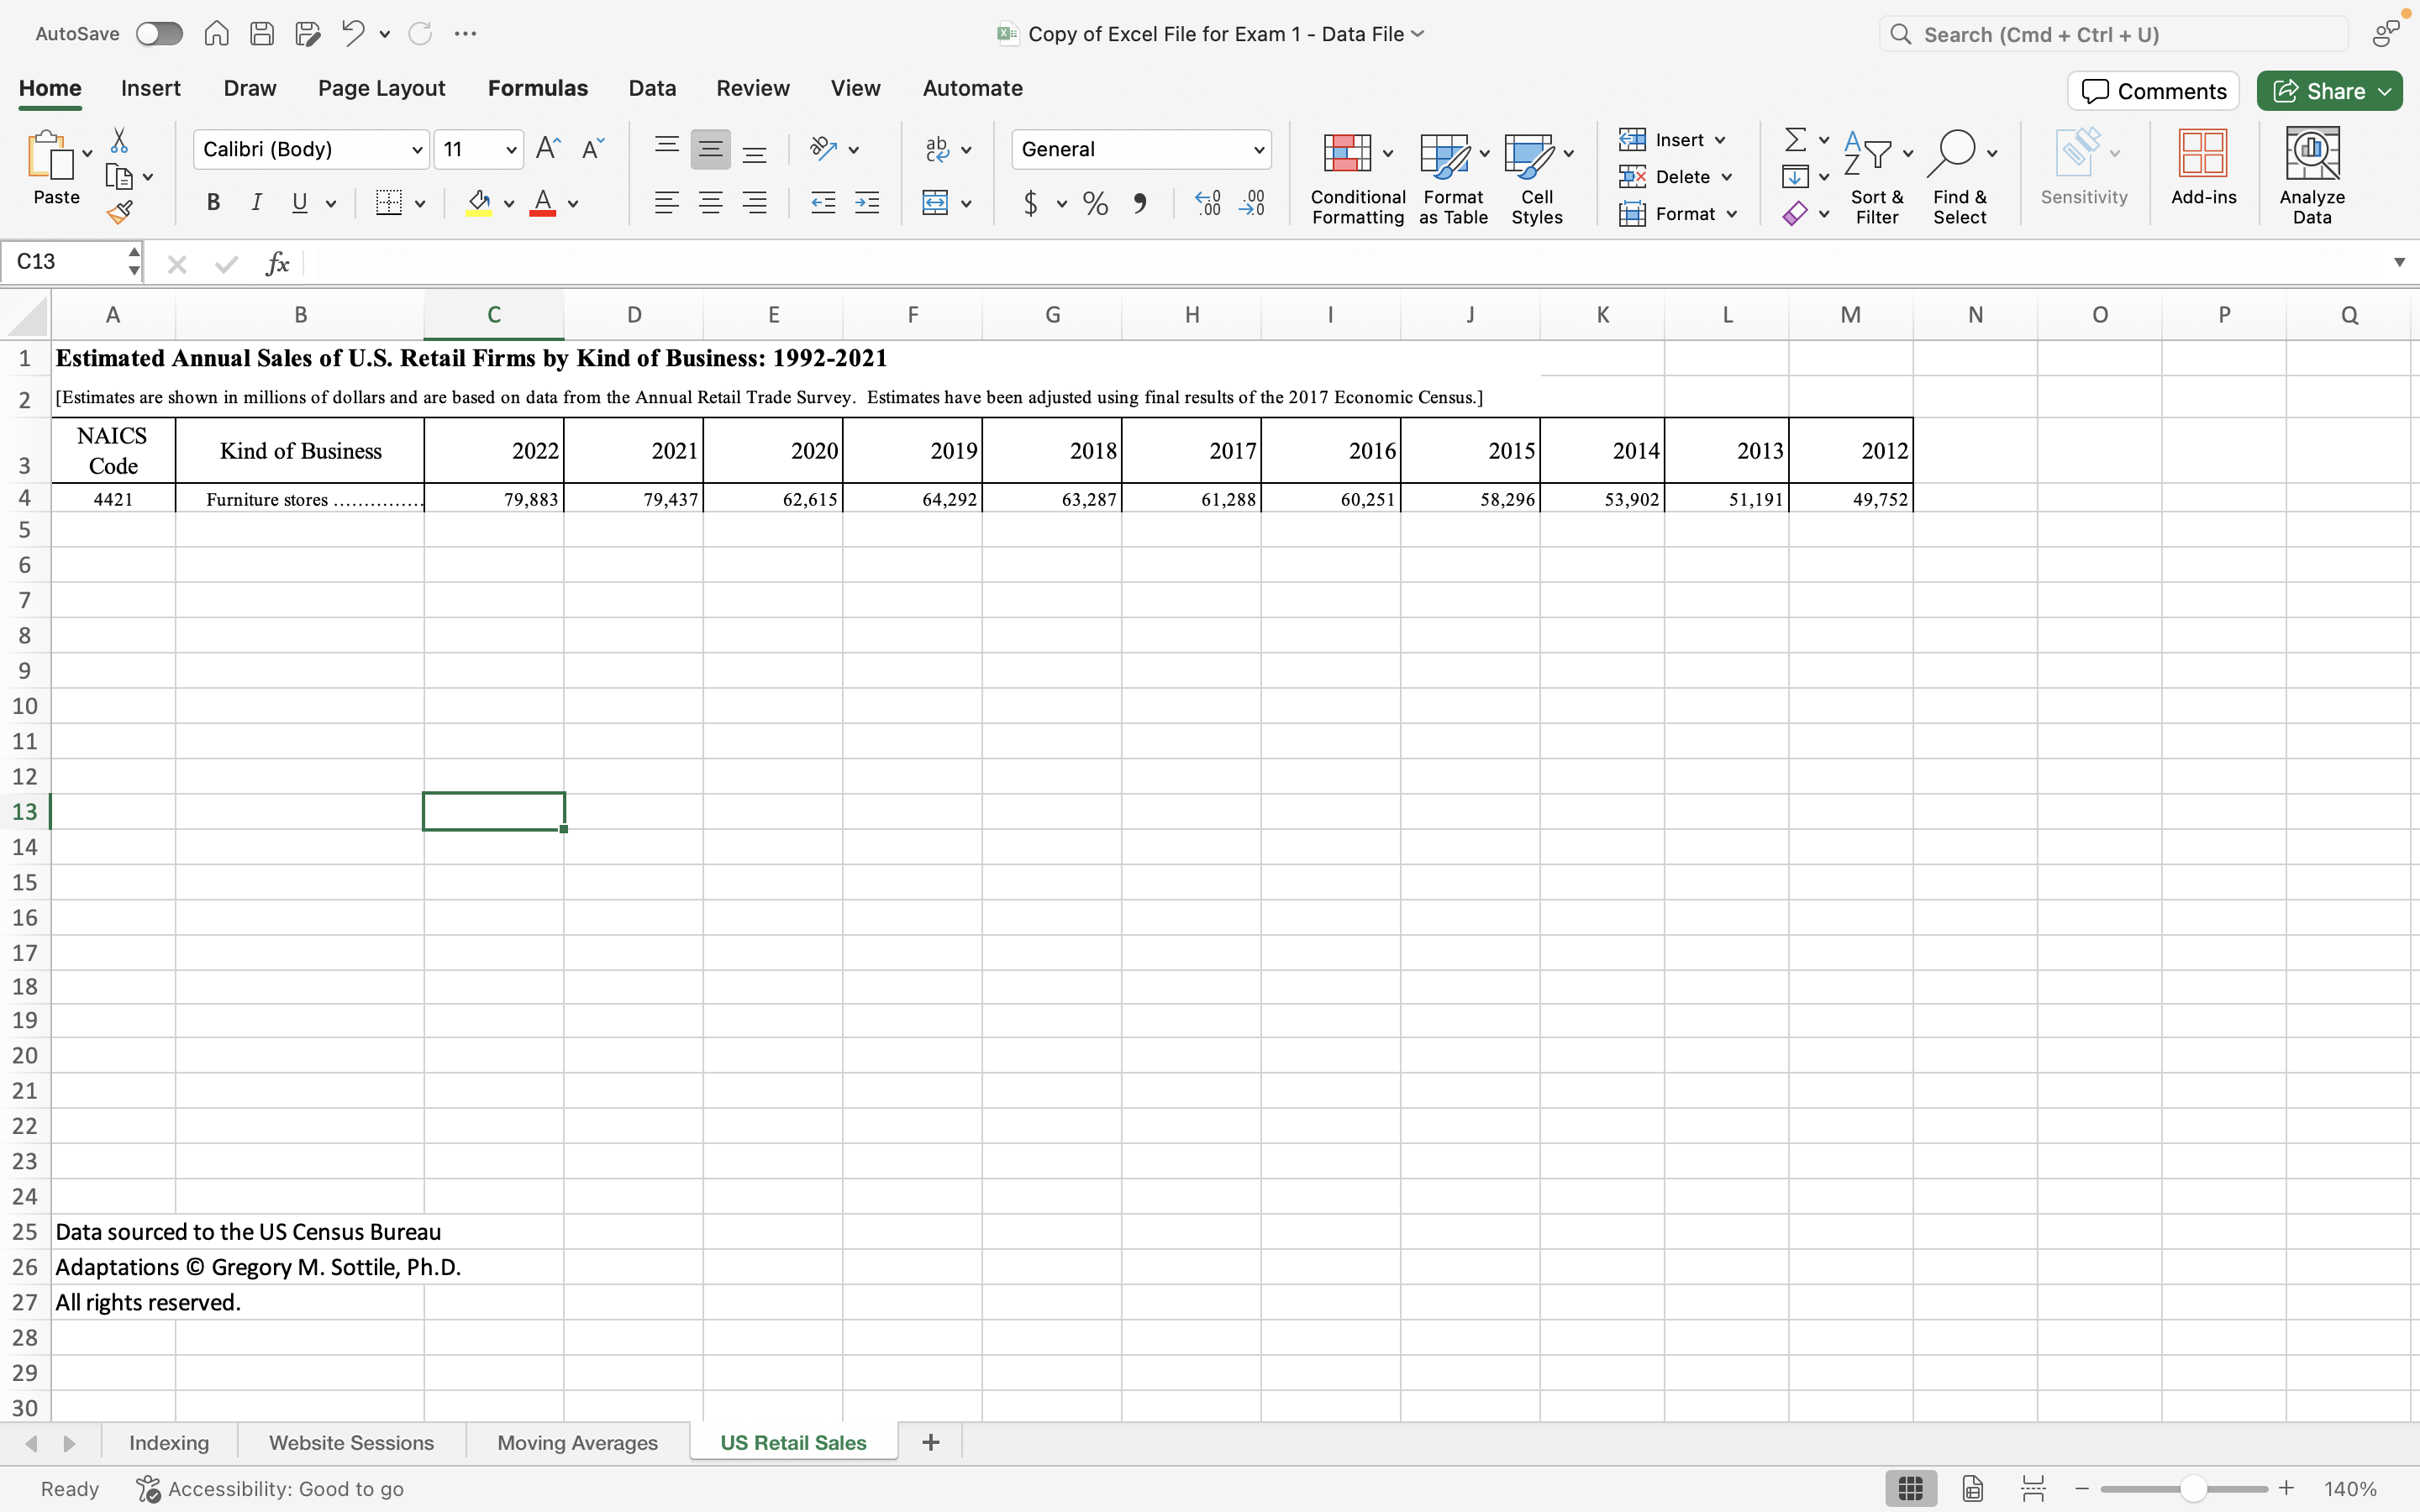Switch to the Formulas ribbon tab

click(x=538, y=88)
